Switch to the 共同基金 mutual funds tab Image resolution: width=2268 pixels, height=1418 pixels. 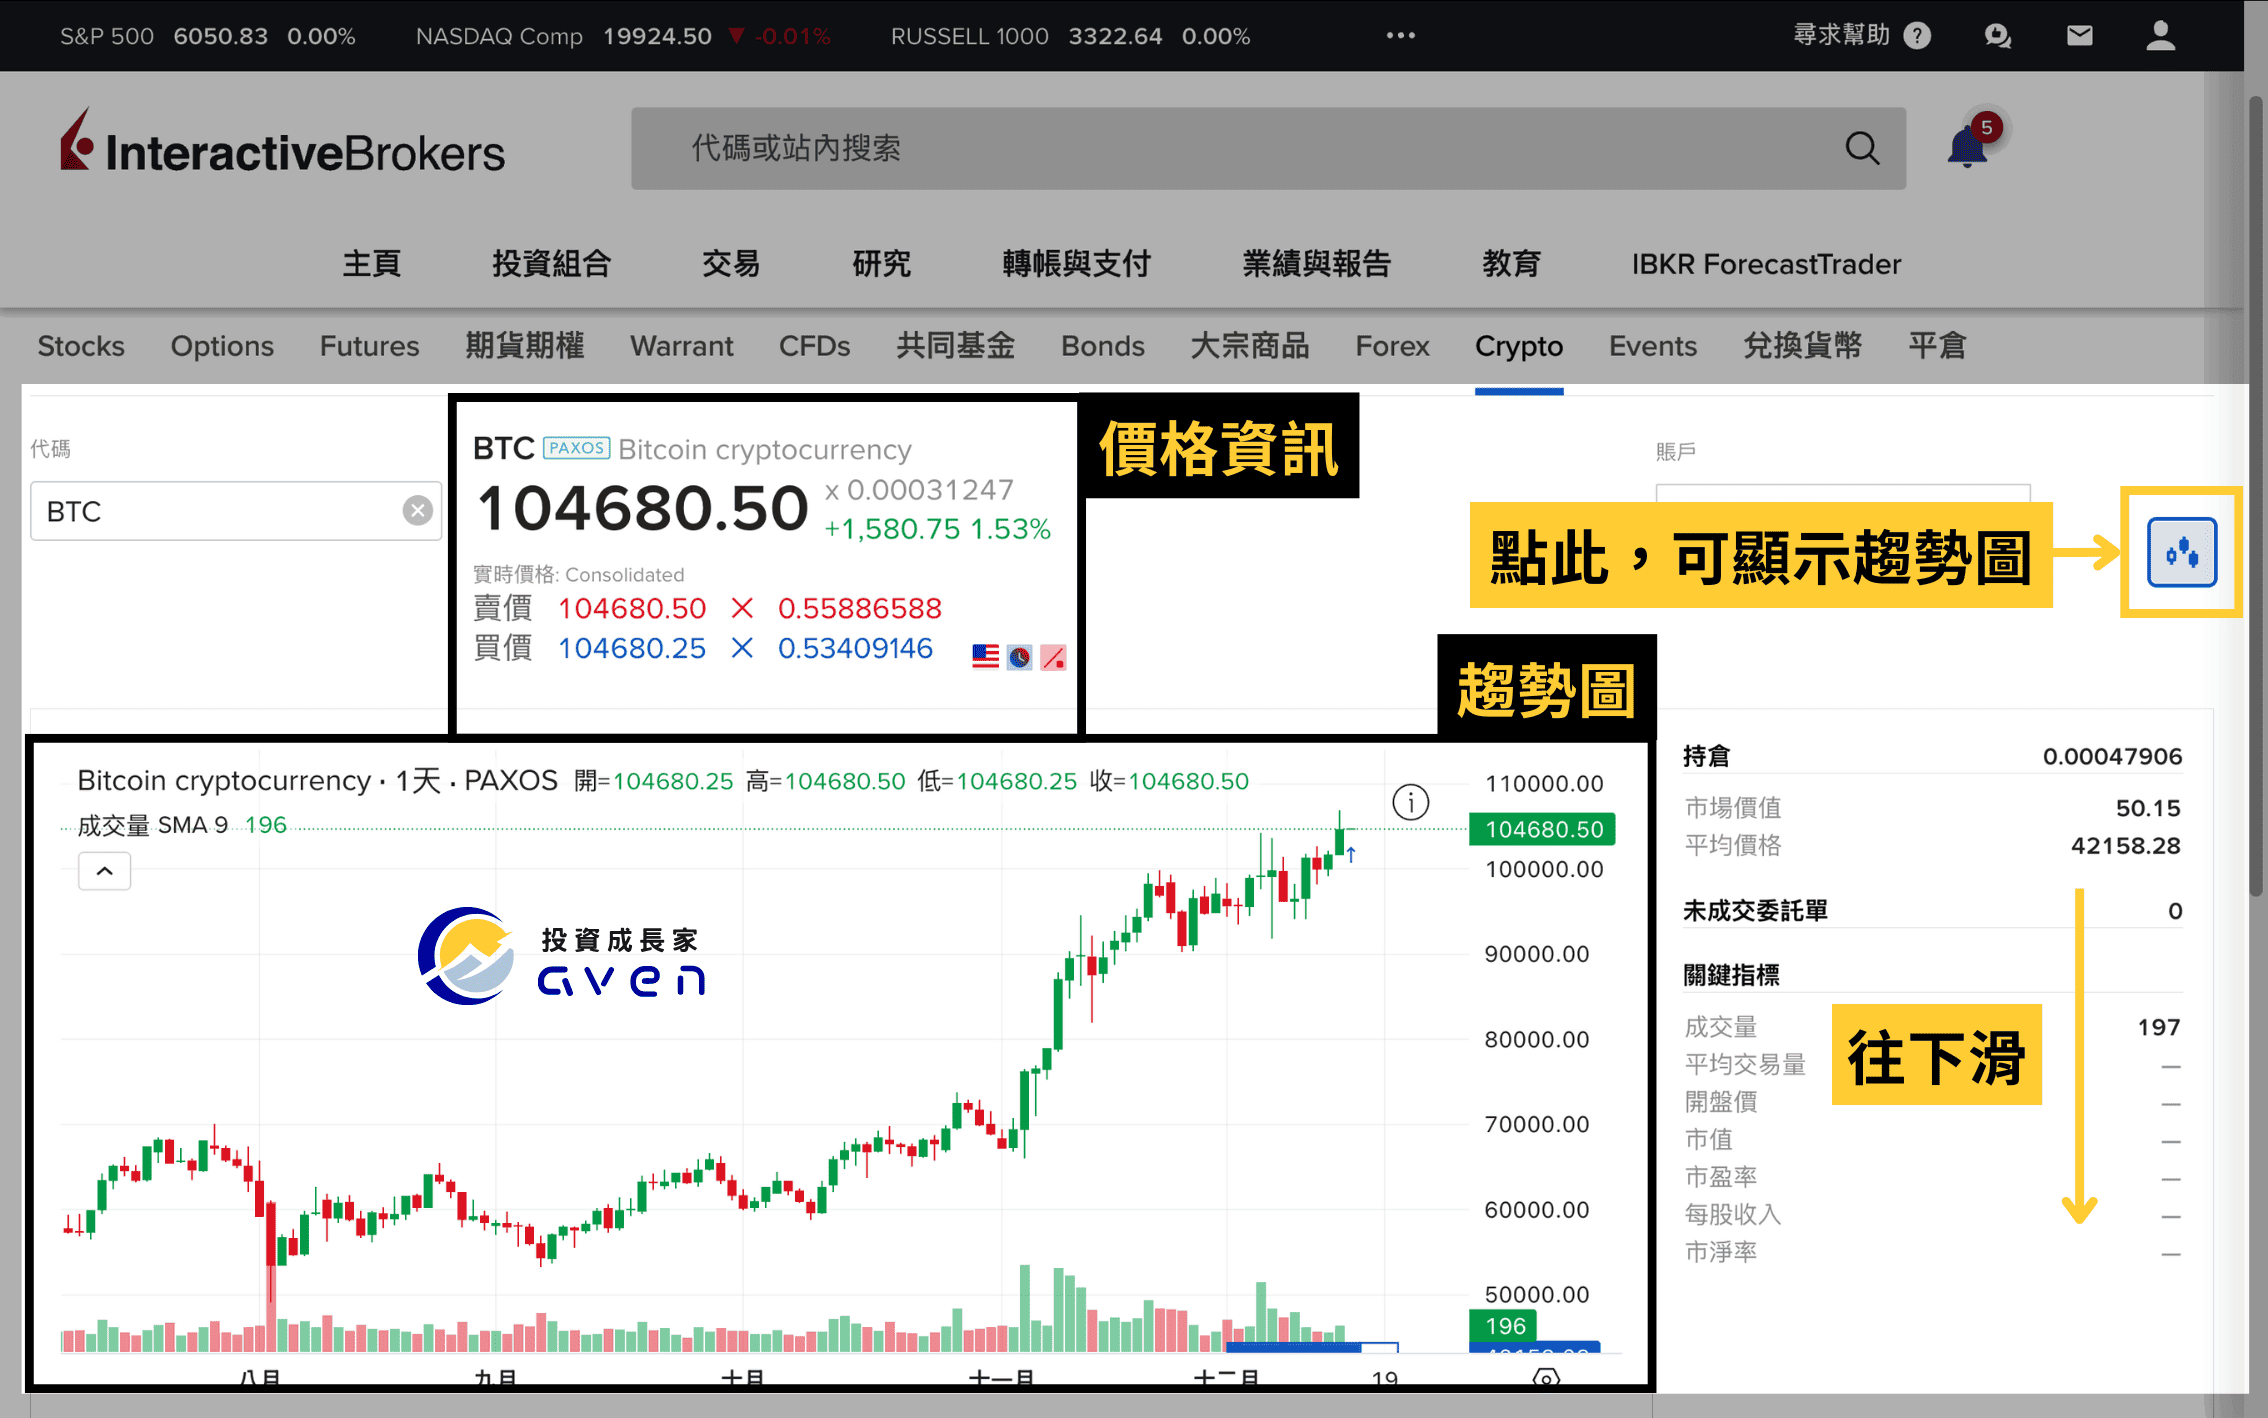click(955, 346)
